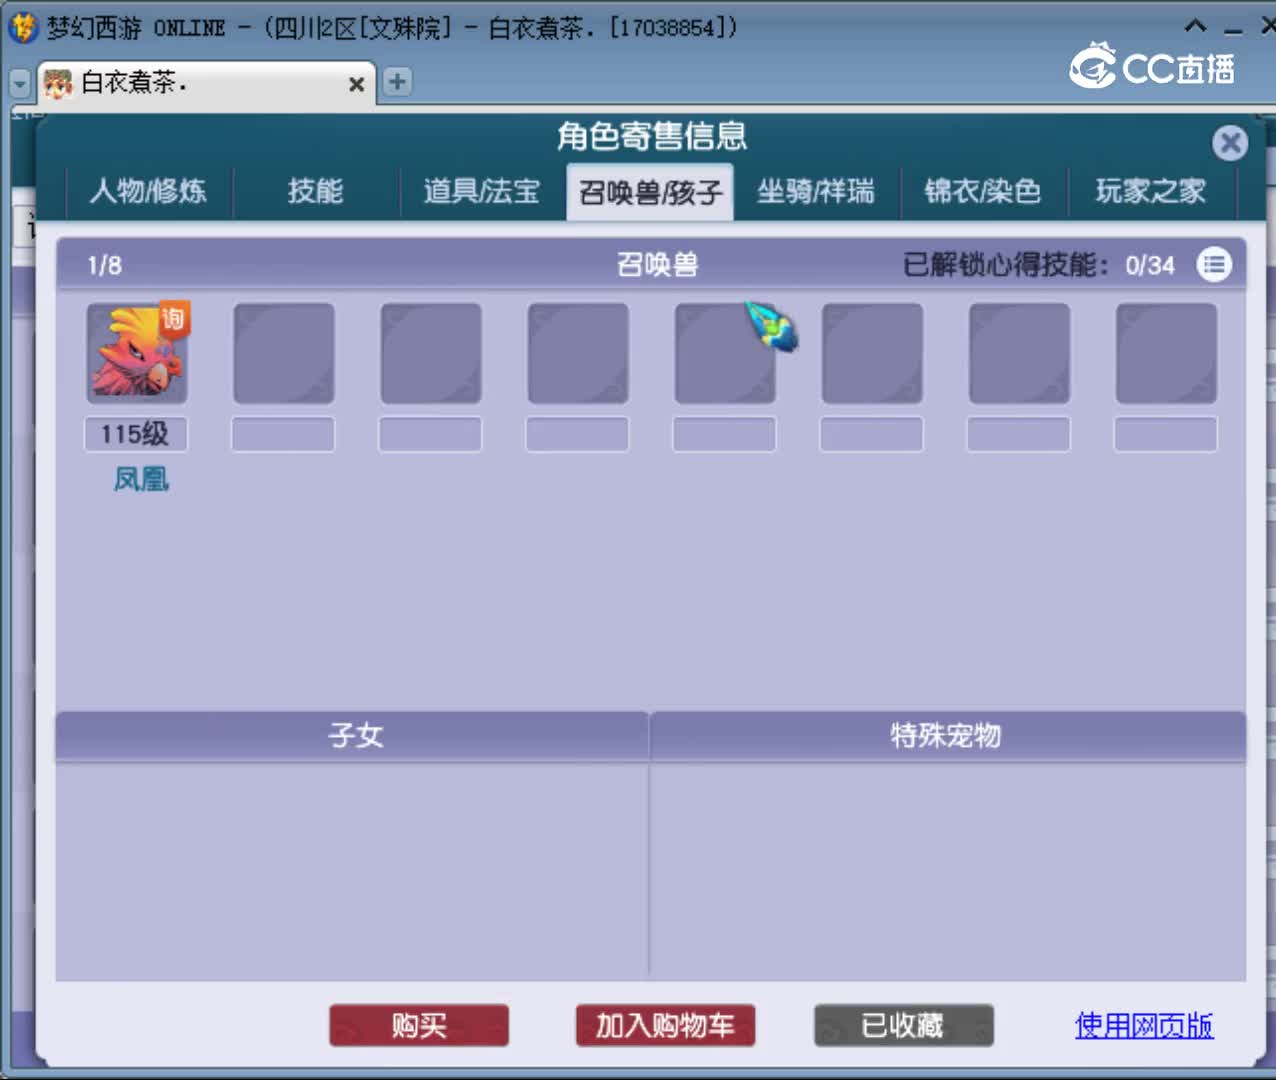Click the 115级 level label
The width and height of the screenshot is (1276, 1080).
[135, 434]
